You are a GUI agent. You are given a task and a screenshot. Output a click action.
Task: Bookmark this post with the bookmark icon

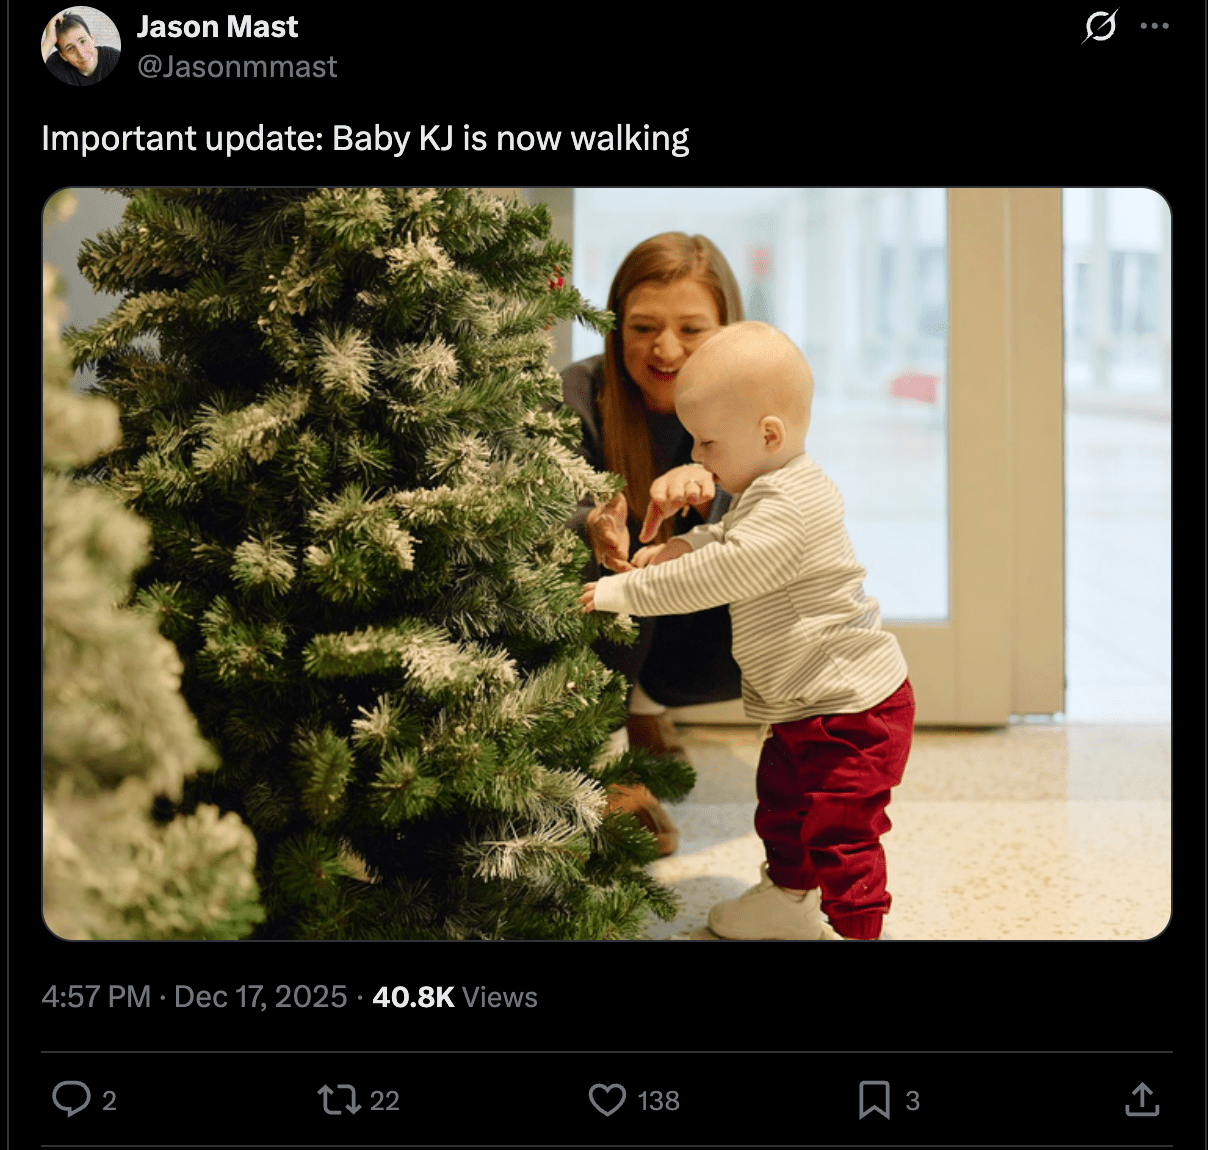pyautogui.click(x=874, y=1100)
